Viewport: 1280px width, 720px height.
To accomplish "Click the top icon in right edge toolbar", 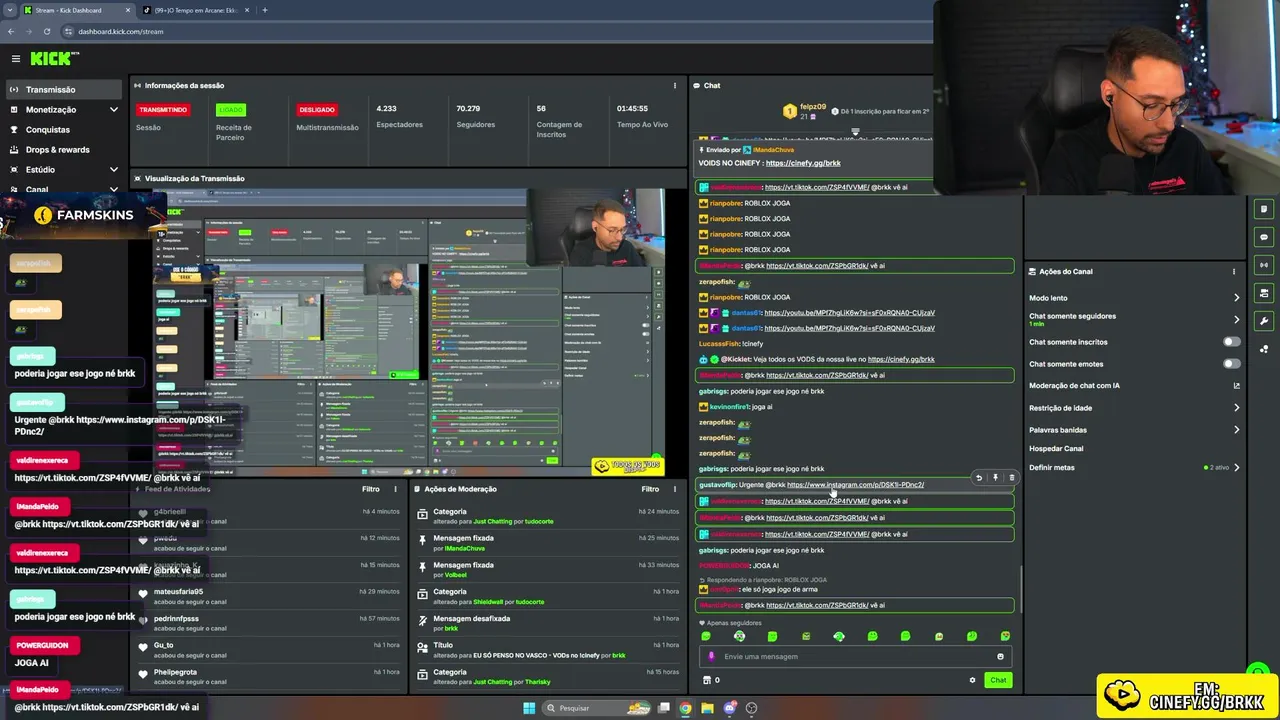I will [1264, 209].
